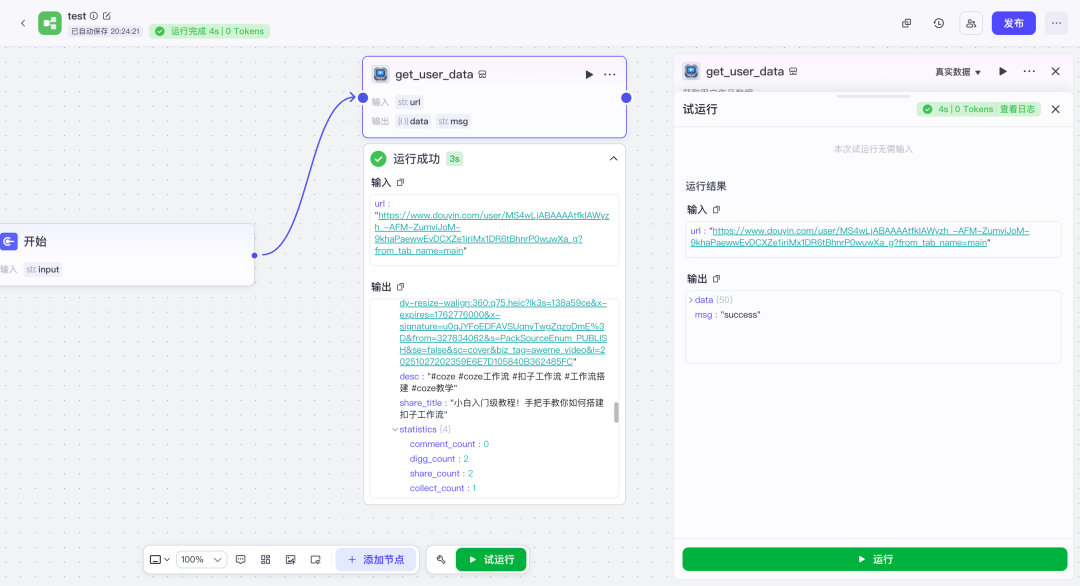Open the comment tool in bottom toolbar
This screenshot has width=1080, height=586.
241,560
